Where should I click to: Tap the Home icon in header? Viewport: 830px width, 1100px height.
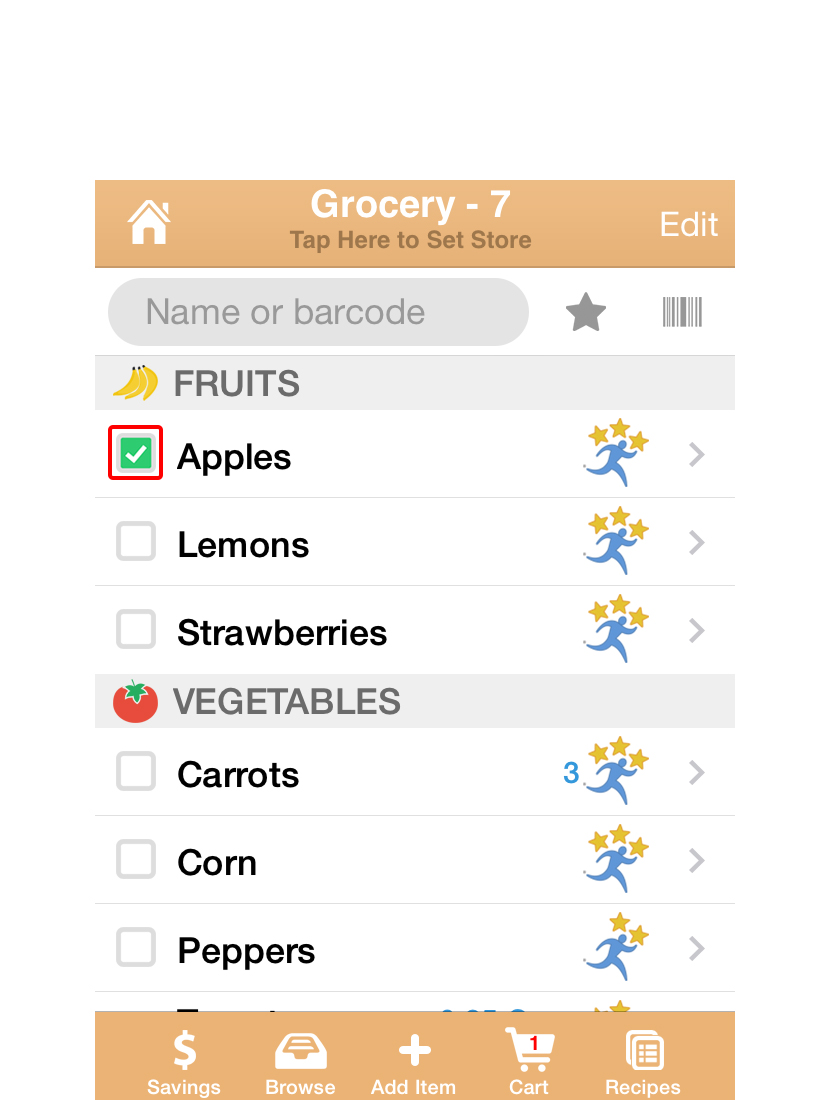(x=149, y=222)
